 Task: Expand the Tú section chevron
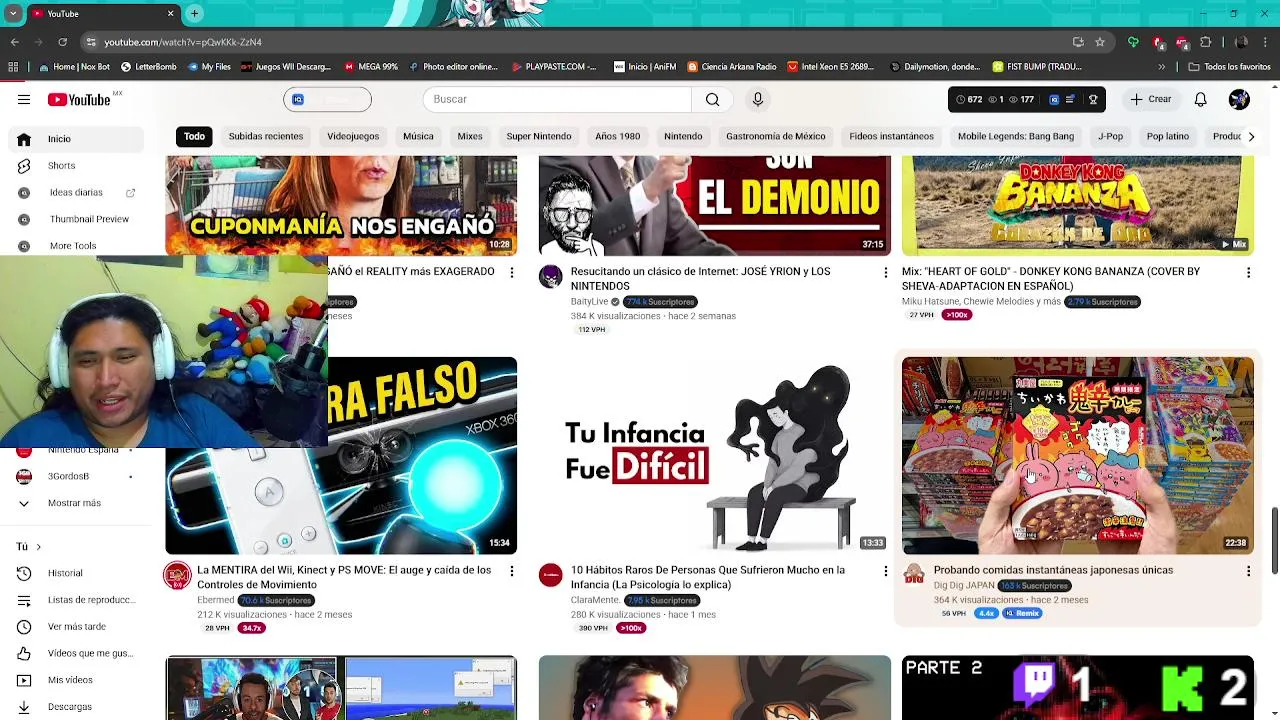tap(38, 547)
